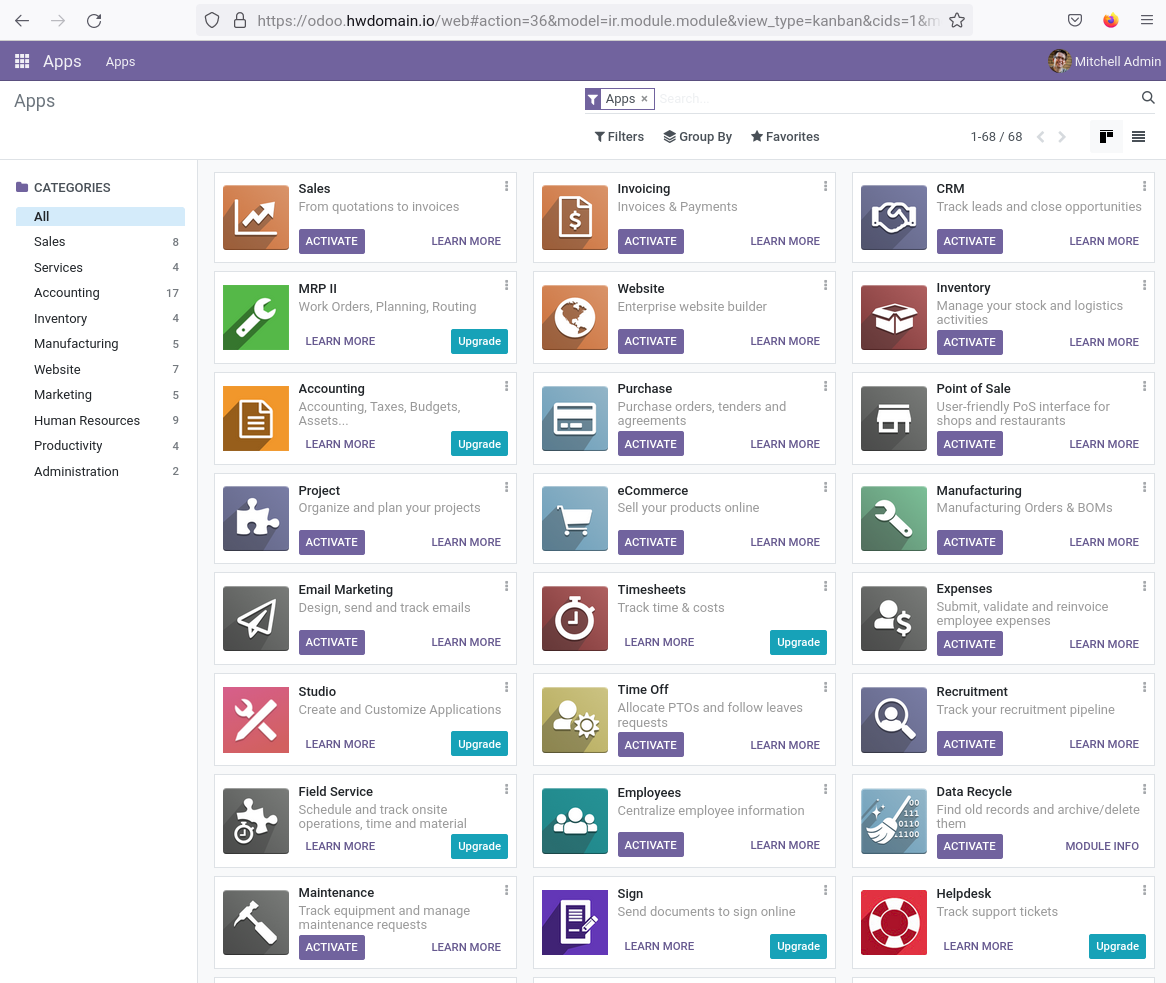Screen dimensions: 1166x983
Task: Open the browser hamburger menu
Action: (1147, 20)
